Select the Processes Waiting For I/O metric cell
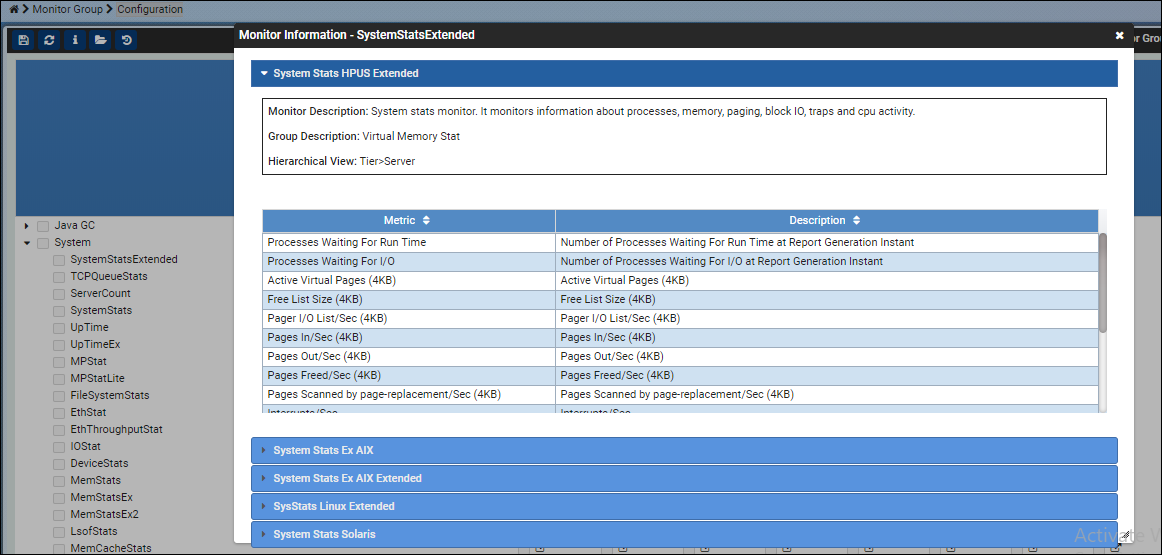1162x555 pixels. [409, 262]
